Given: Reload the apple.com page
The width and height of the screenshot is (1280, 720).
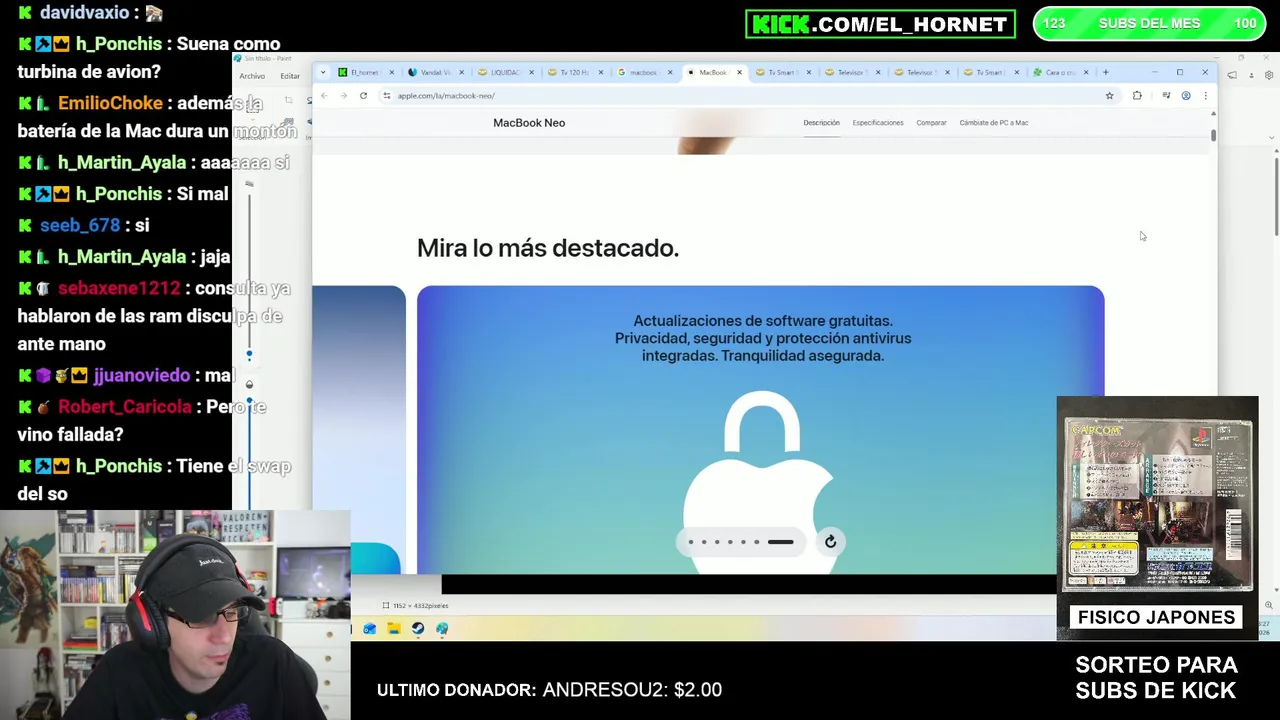Looking at the screenshot, I should point(363,96).
